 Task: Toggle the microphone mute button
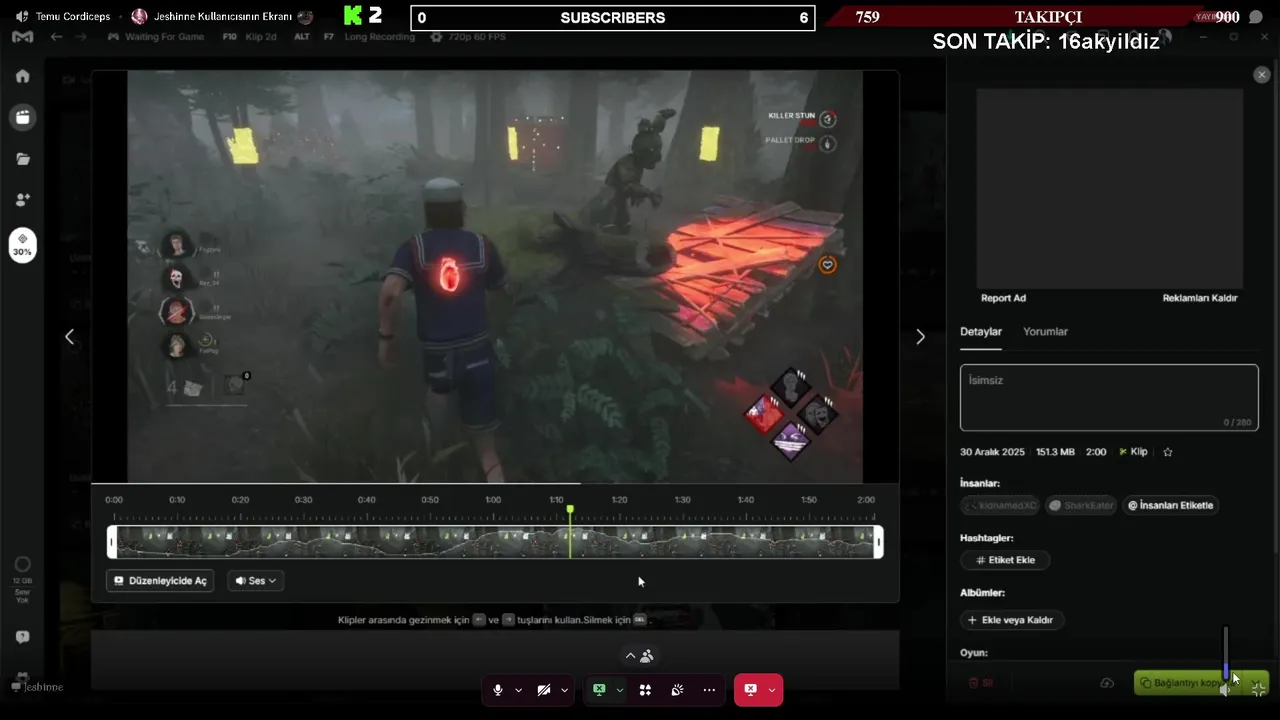click(497, 690)
